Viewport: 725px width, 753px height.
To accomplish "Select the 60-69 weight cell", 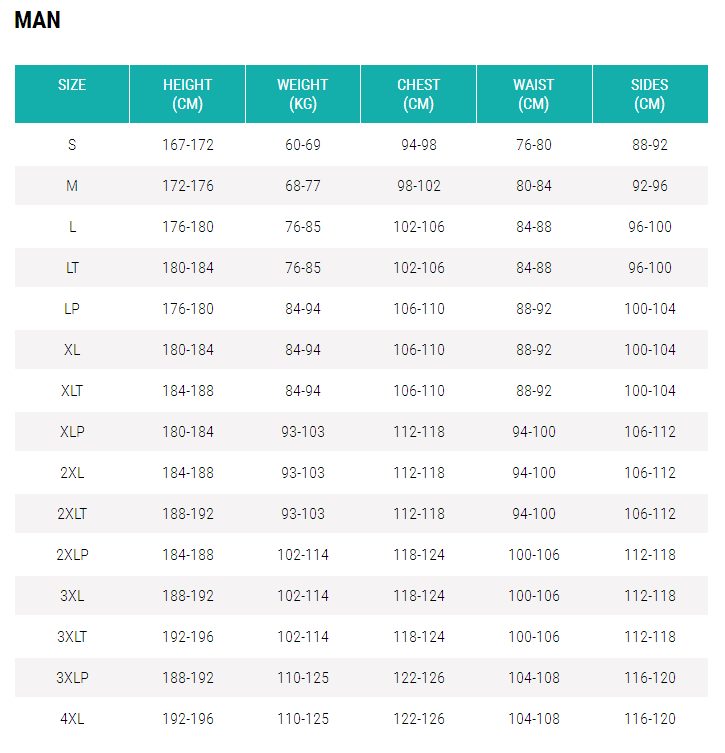I will click(x=303, y=145).
